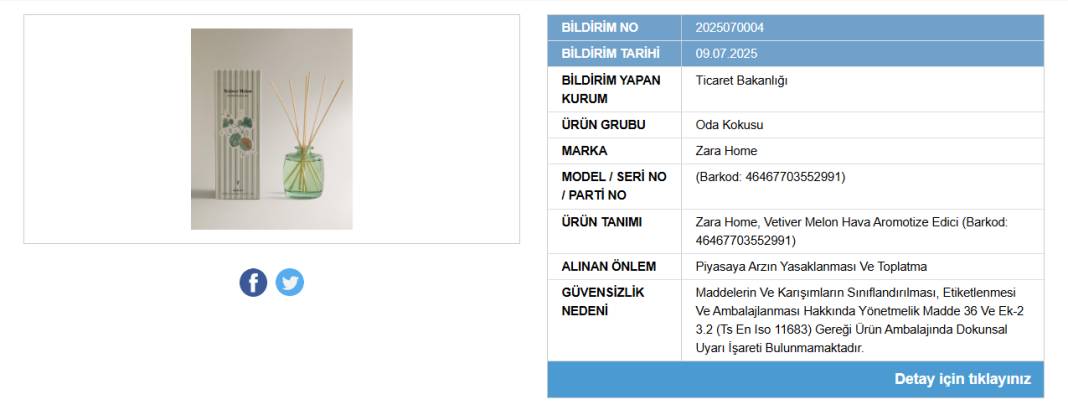Open the Zara Home diffuser product photo
1068x410 pixels.
tap(272, 129)
